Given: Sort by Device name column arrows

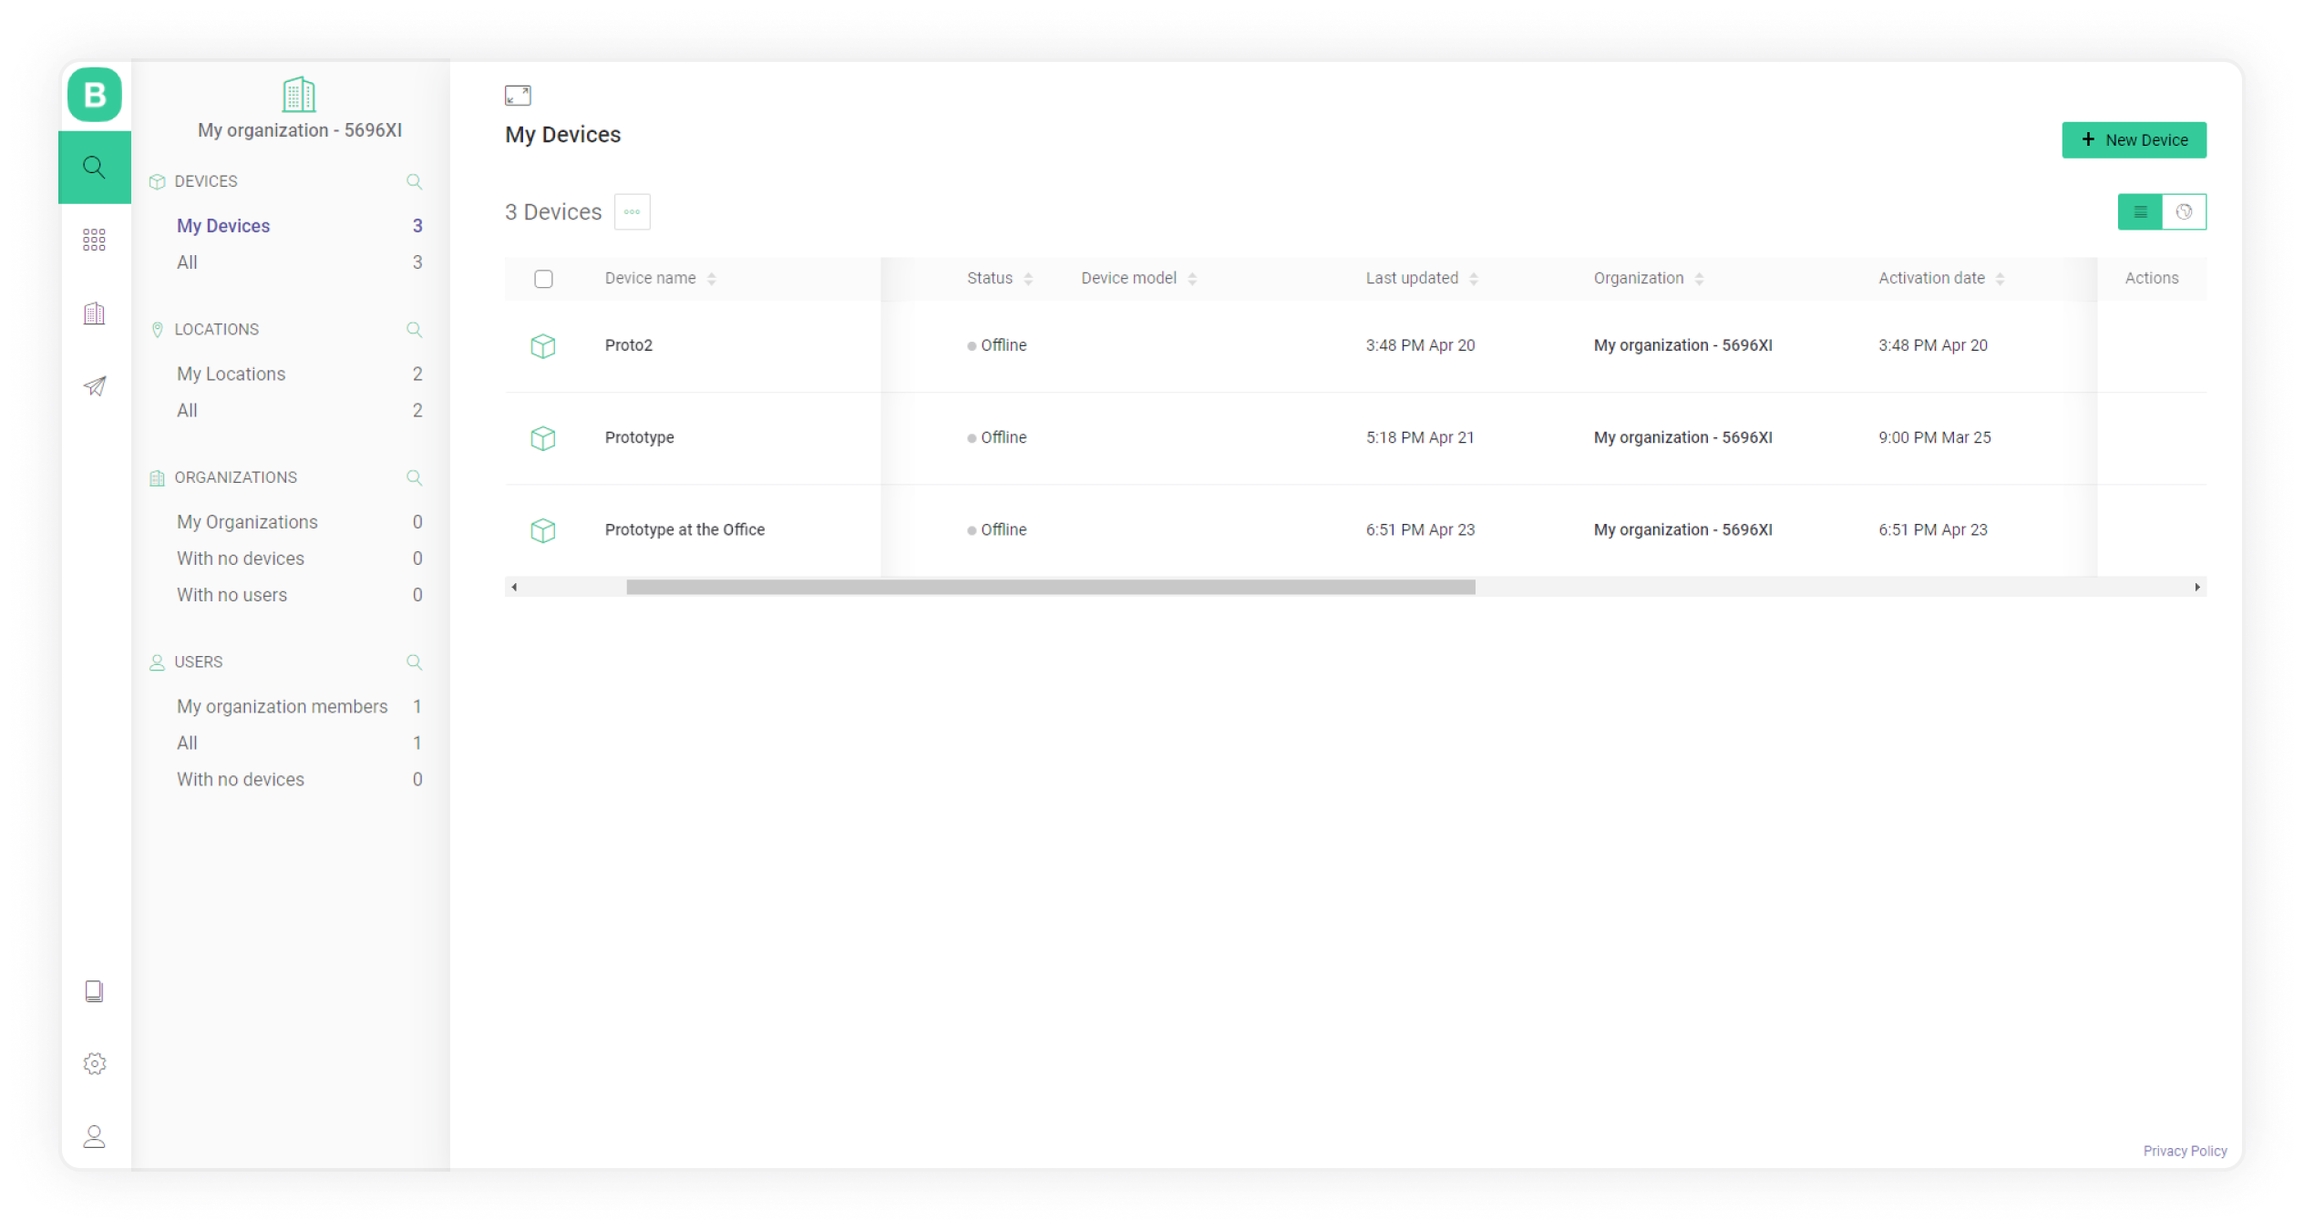Looking at the screenshot, I should point(712,279).
